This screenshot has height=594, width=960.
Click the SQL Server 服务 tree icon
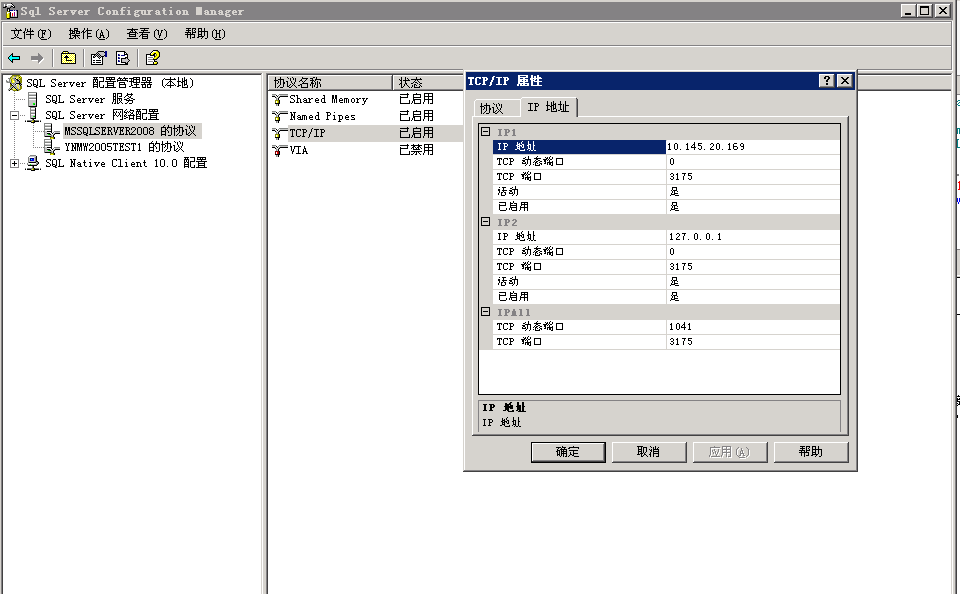coord(32,99)
